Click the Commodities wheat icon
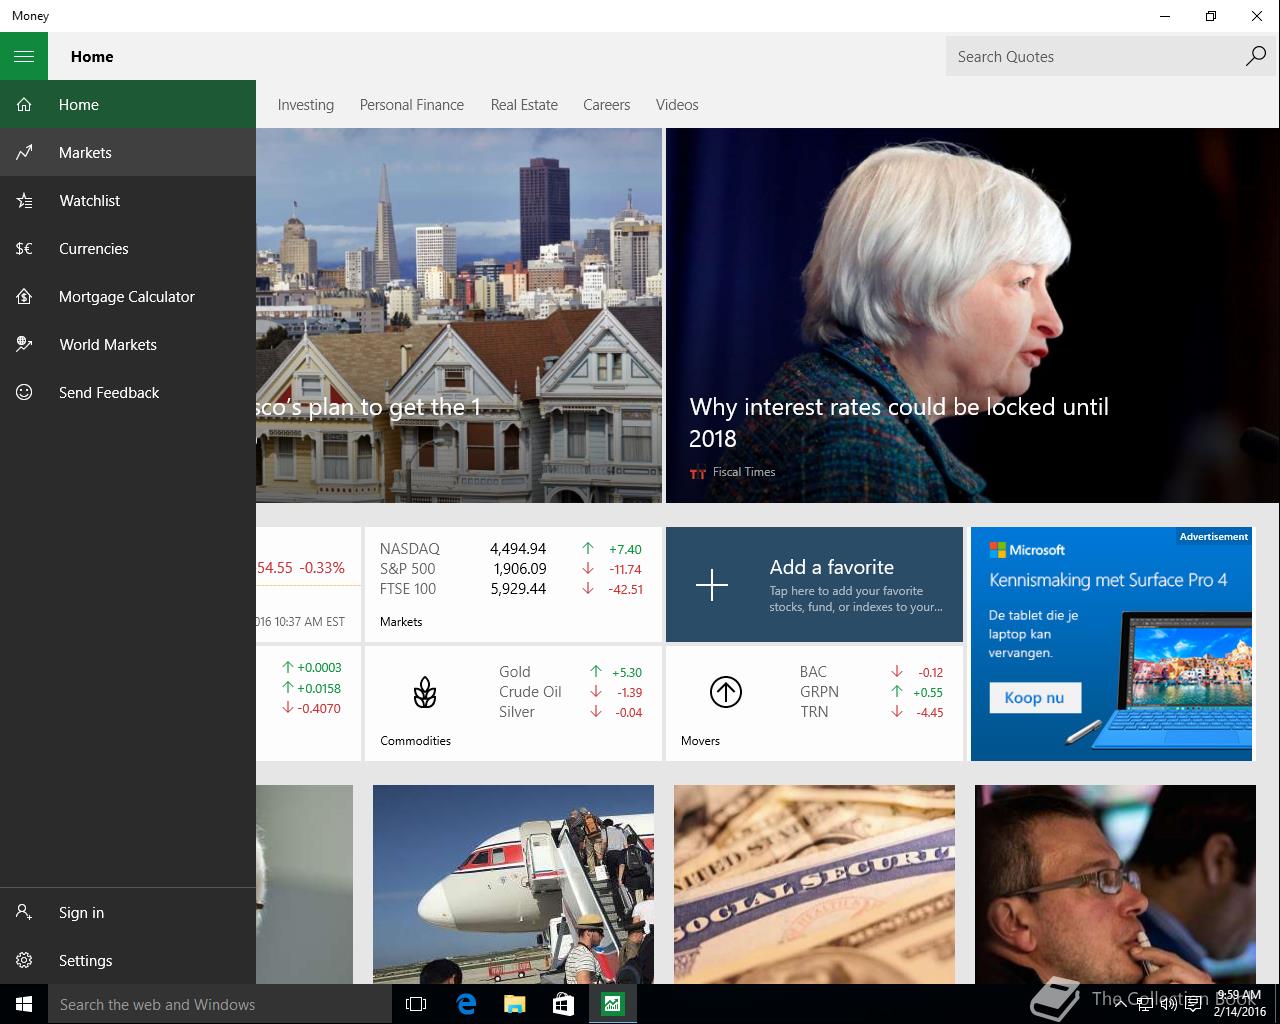The width and height of the screenshot is (1280, 1024). coord(425,692)
